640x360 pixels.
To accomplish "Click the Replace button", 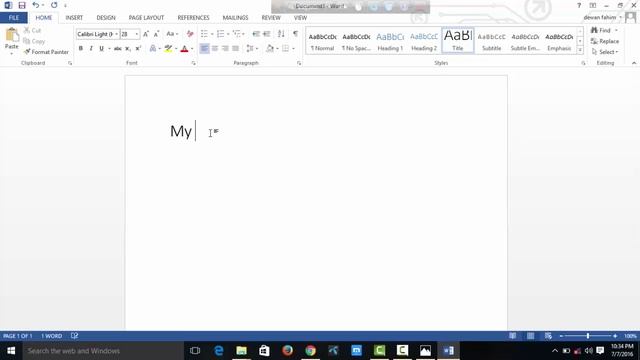I will pos(605,41).
